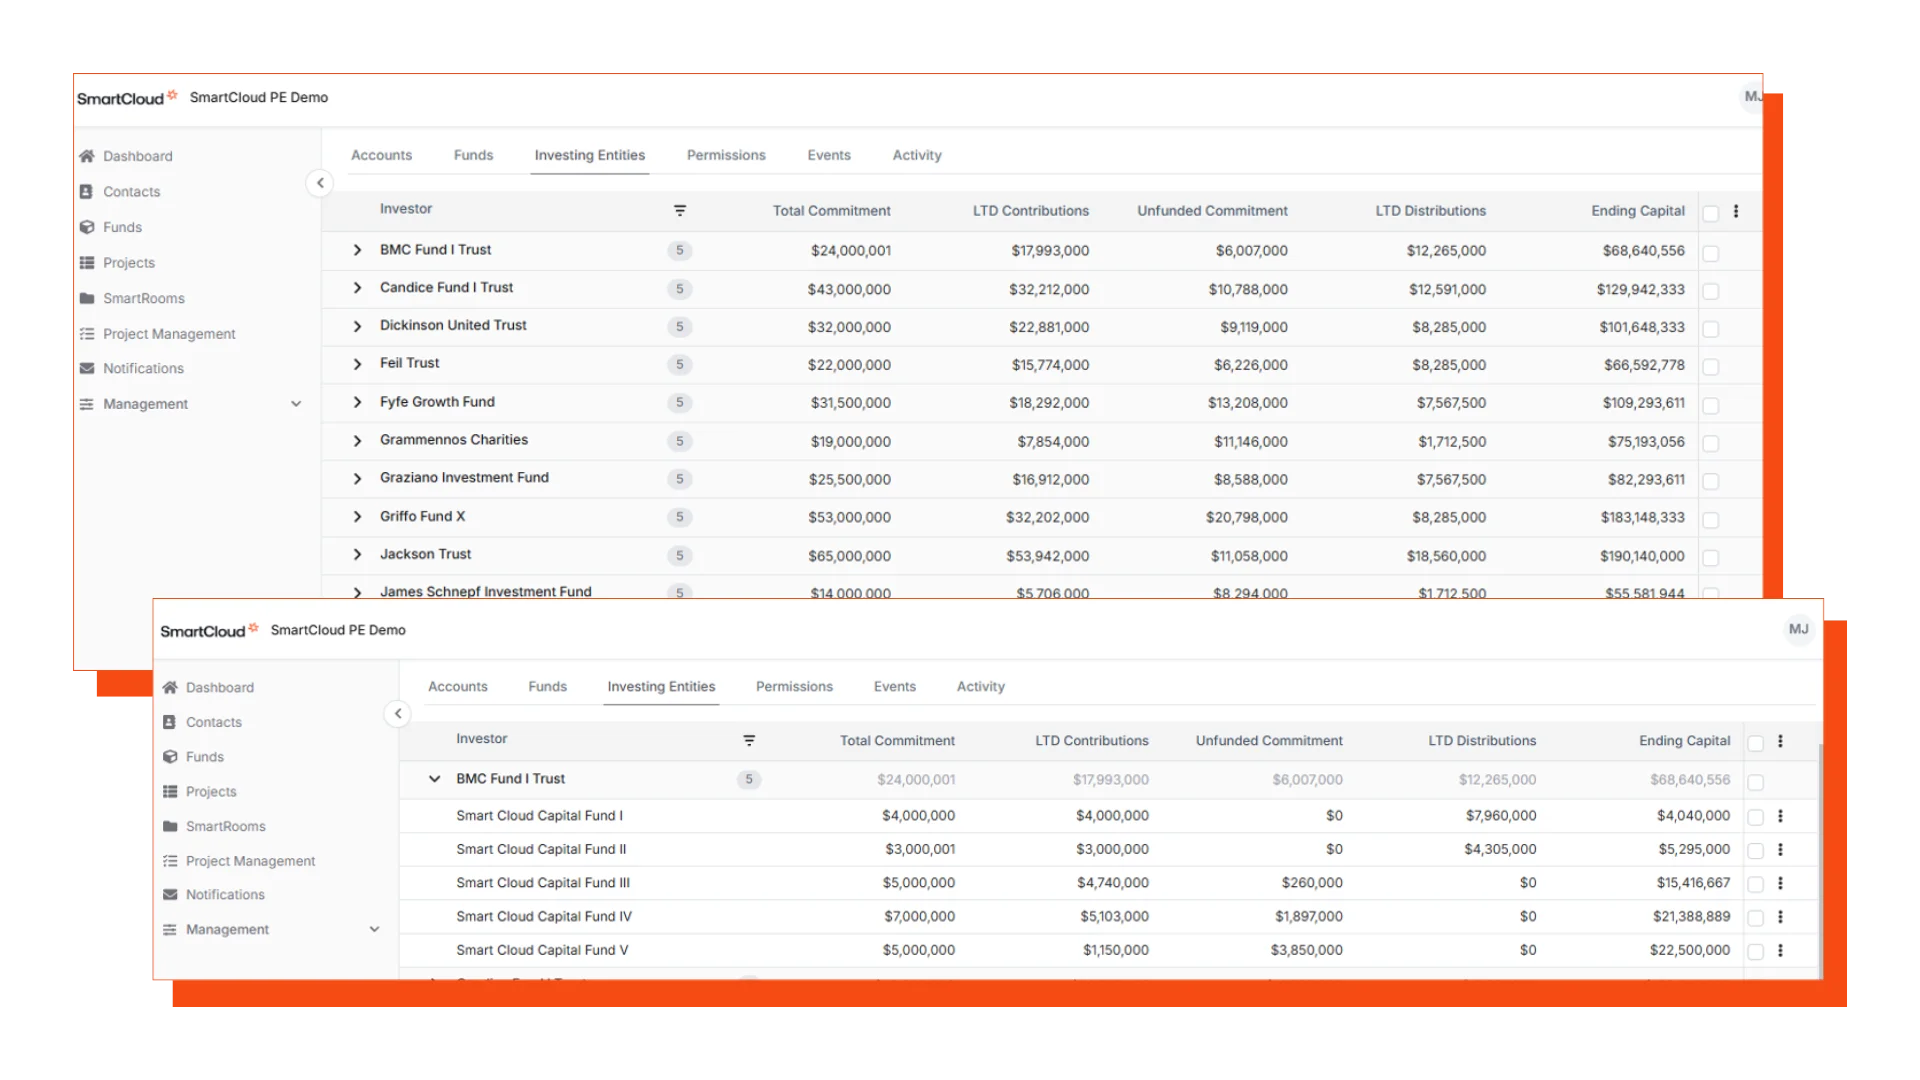Image resolution: width=1920 pixels, height=1080 pixels.
Task: Sort by Ending Capital column in lower table
Action: point(1684,740)
